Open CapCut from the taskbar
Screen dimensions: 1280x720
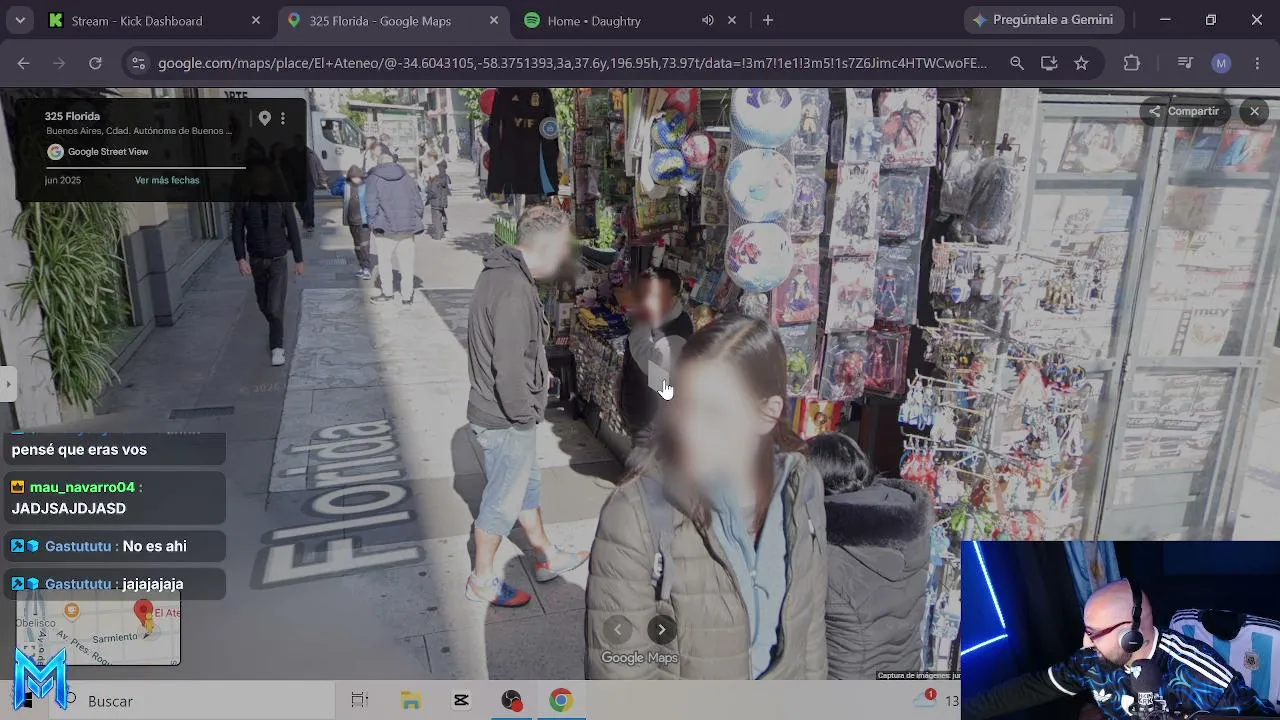pyautogui.click(x=461, y=701)
